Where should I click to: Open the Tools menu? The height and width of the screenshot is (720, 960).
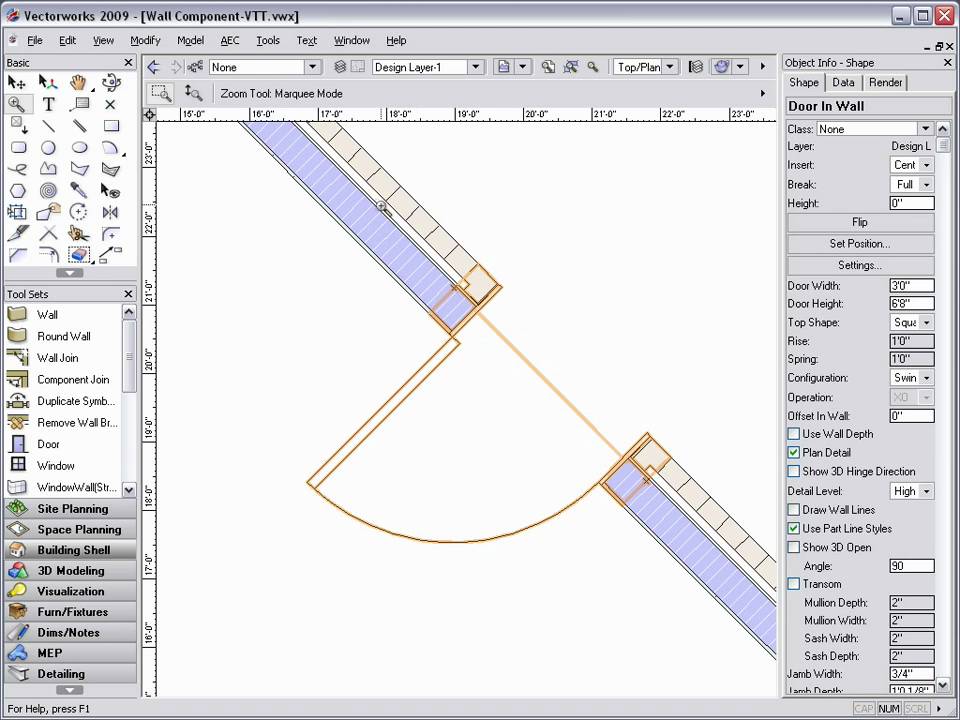(x=268, y=40)
